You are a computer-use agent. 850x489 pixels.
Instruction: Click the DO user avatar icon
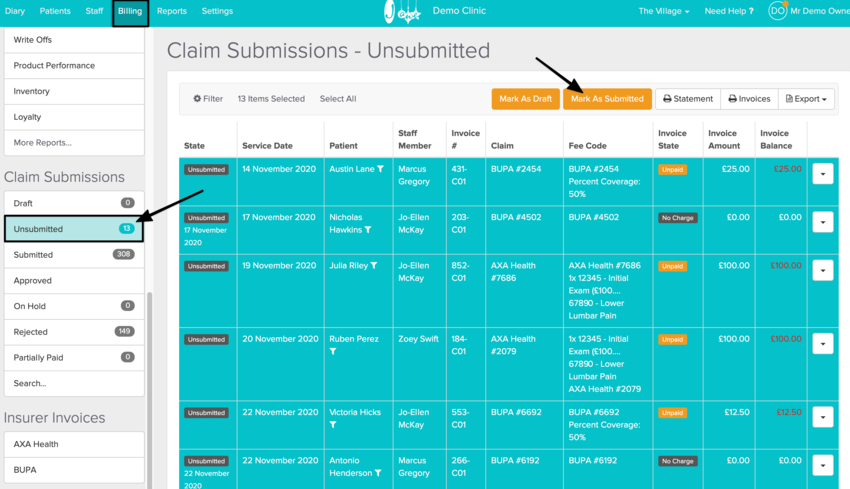pyautogui.click(x=777, y=11)
